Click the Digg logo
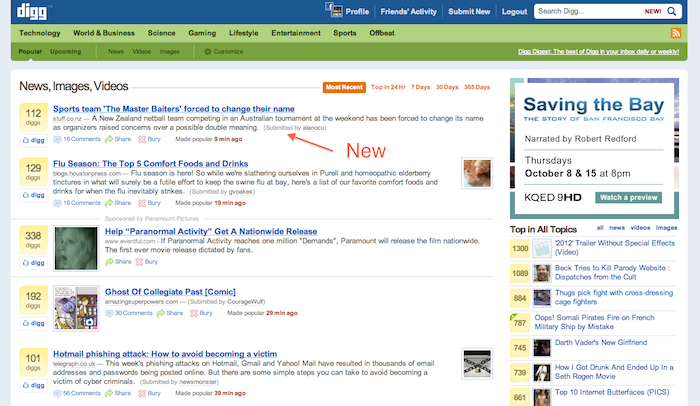 32,11
